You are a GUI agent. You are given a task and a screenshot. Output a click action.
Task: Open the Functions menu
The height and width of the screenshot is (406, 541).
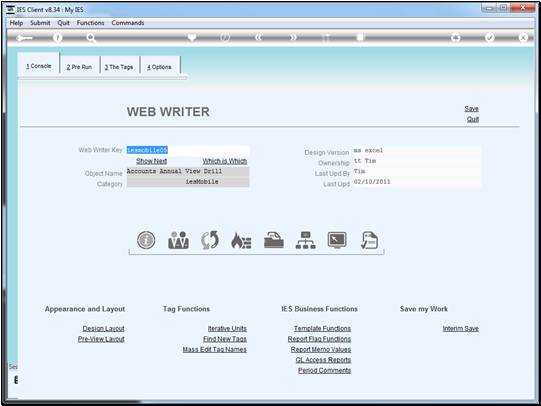(x=90, y=23)
